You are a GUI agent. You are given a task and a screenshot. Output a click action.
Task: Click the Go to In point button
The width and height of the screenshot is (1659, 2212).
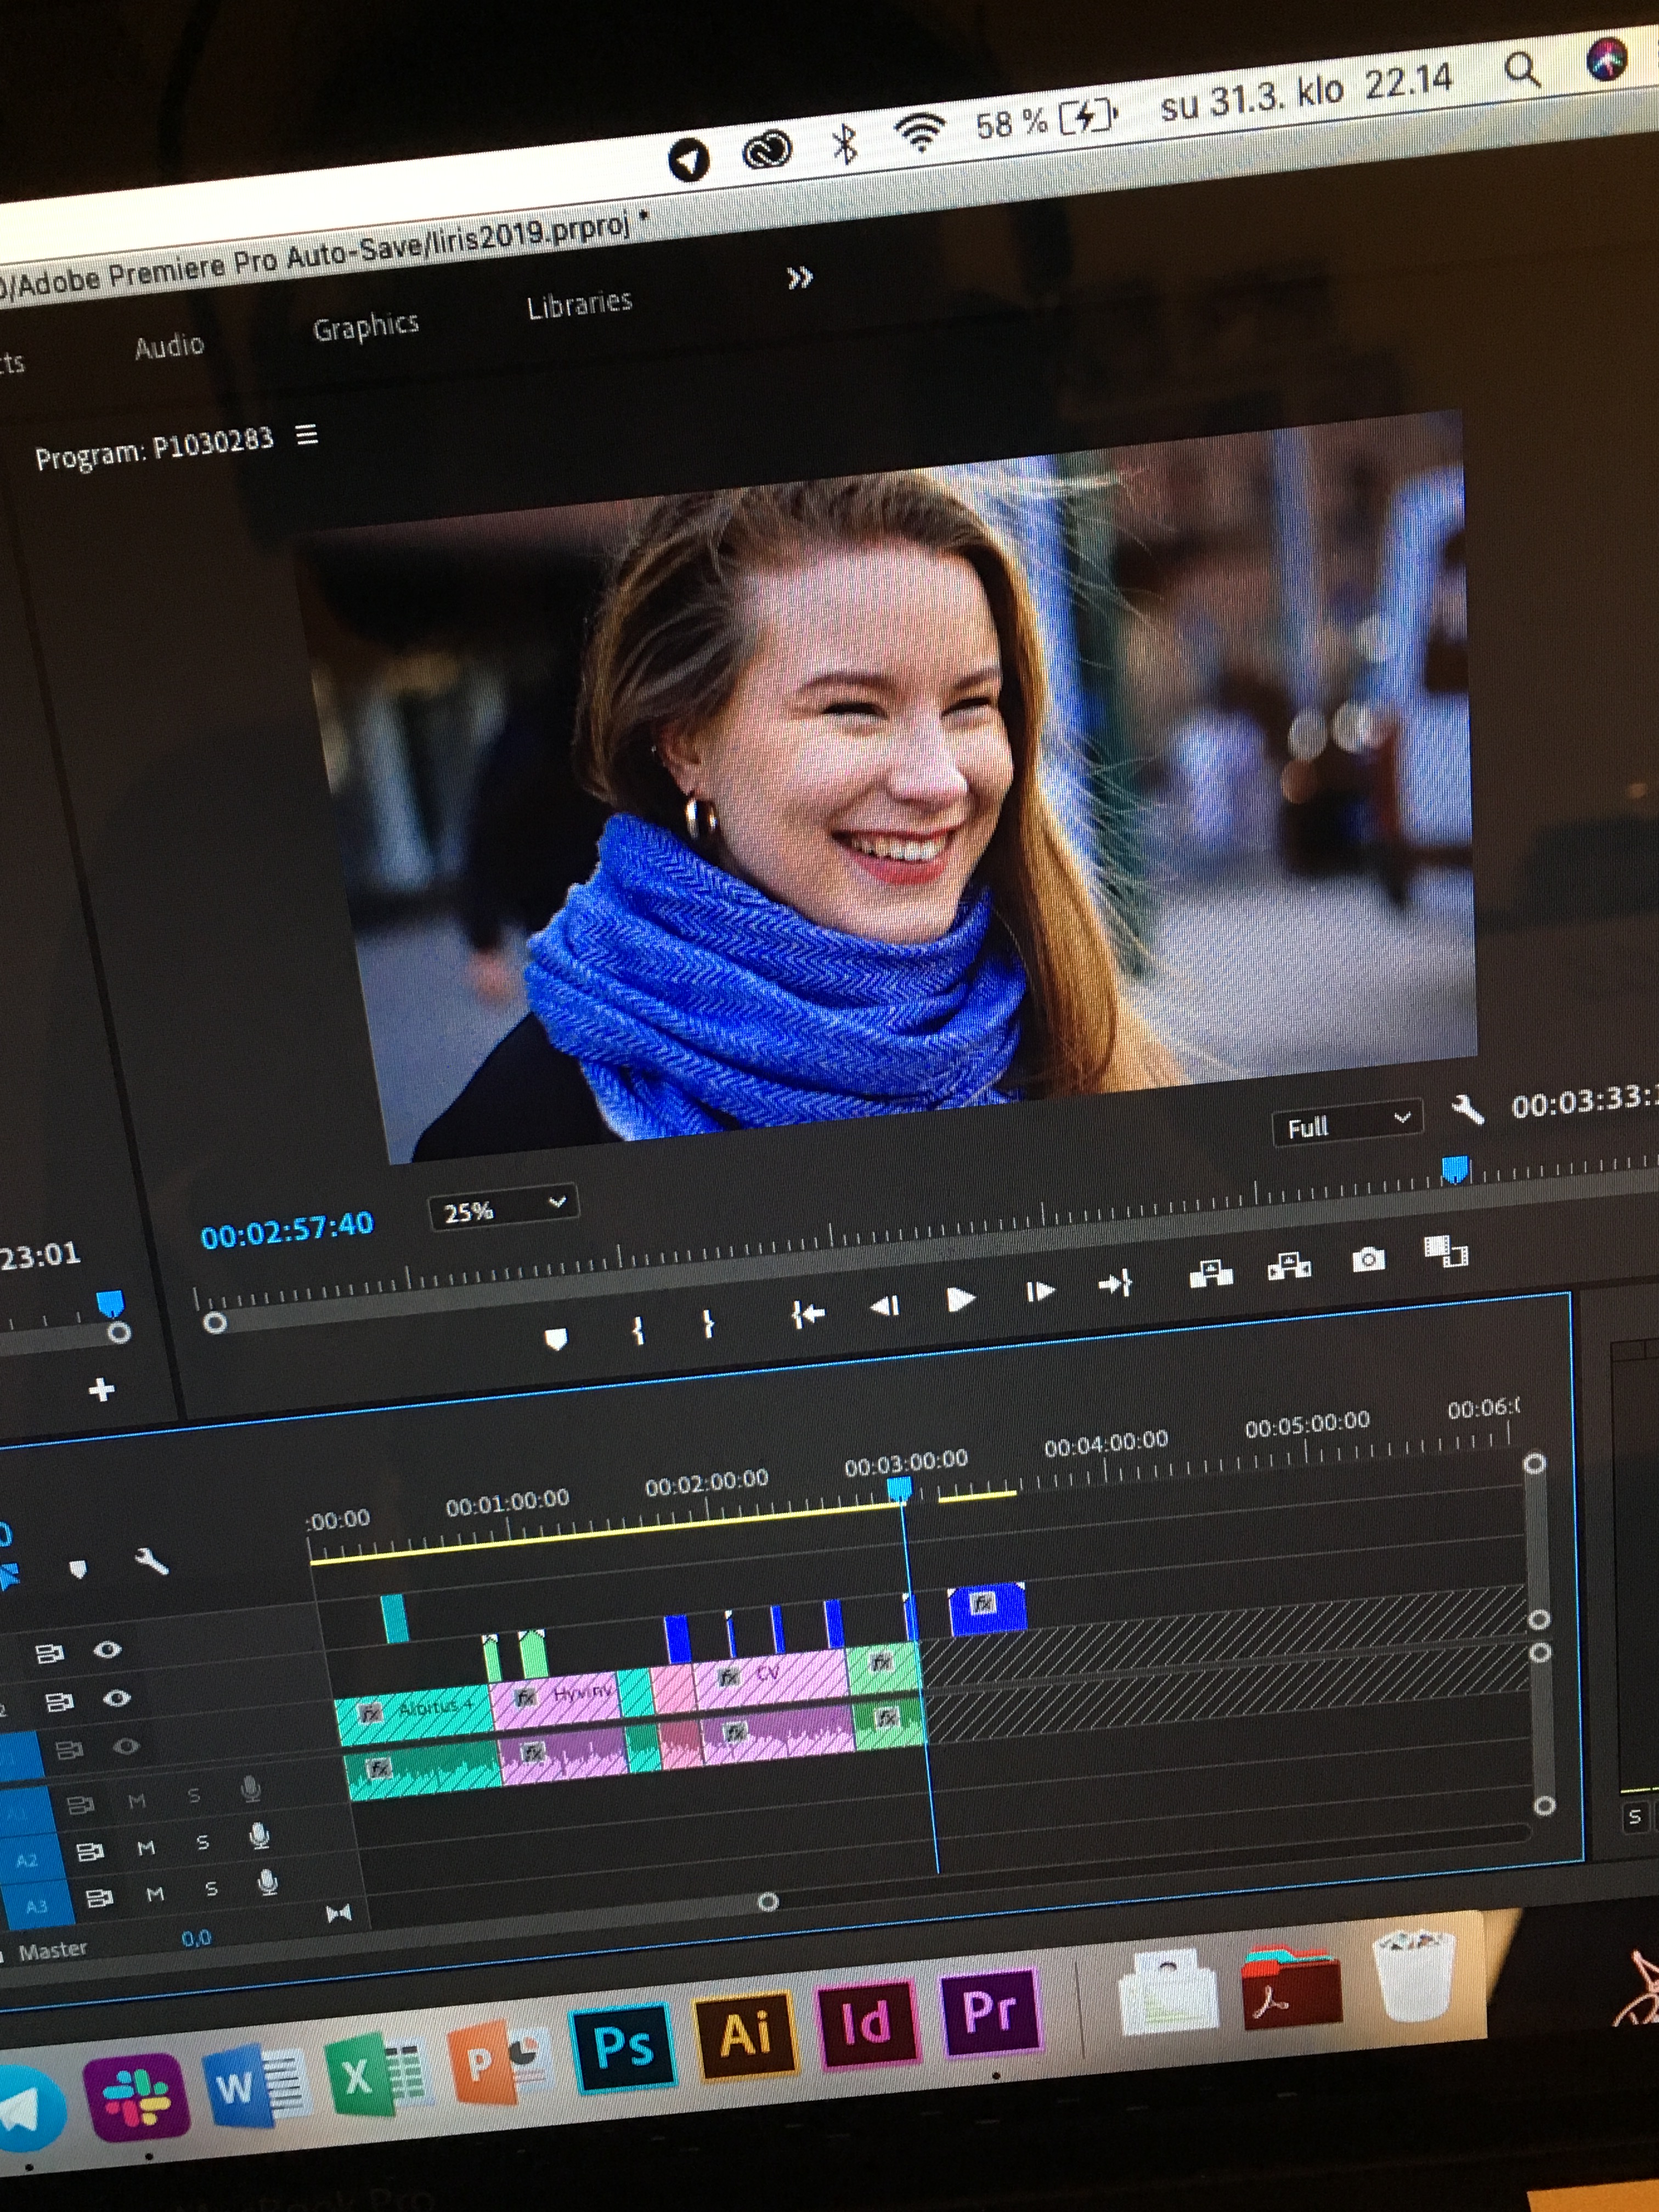(807, 1314)
